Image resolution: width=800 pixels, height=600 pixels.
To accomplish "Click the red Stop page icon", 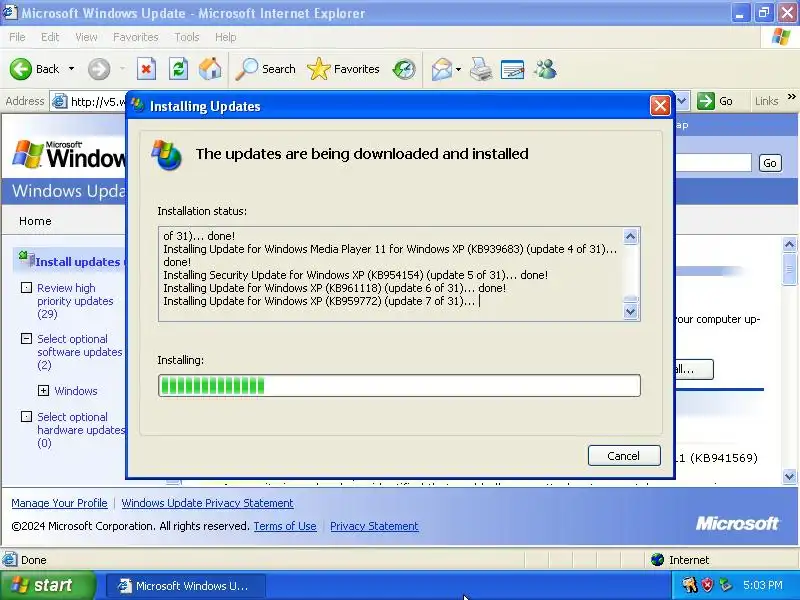I will (x=146, y=69).
